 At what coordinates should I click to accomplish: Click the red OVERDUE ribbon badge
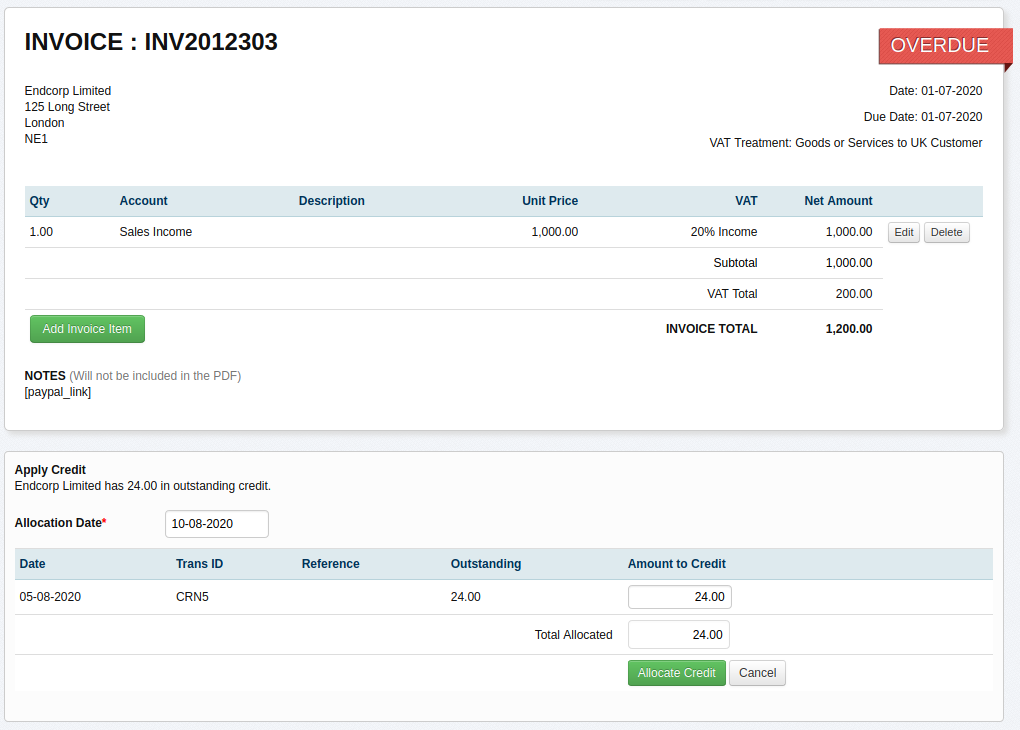(x=938, y=46)
